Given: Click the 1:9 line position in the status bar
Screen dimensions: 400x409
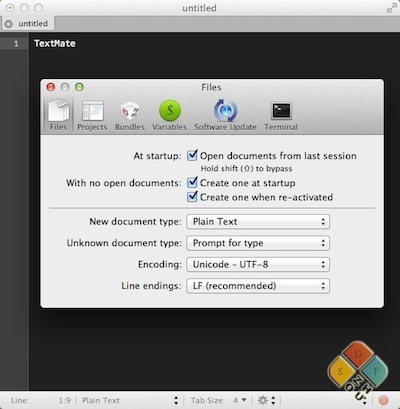Looking at the screenshot, I should [x=64, y=400].
